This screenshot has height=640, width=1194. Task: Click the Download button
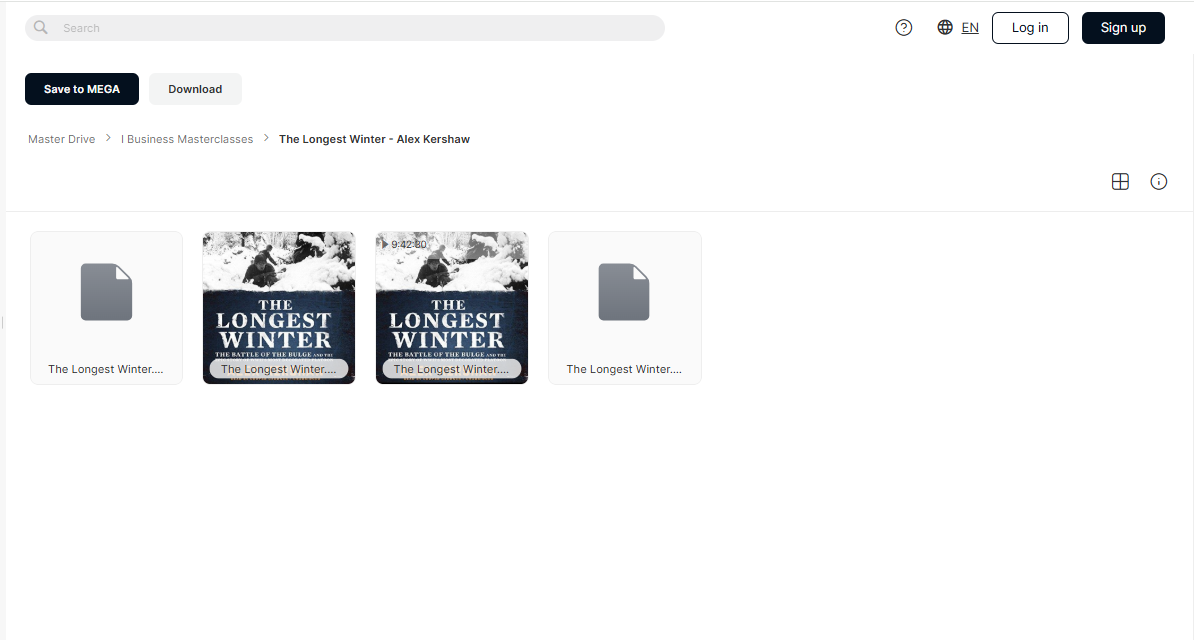click(x=196, y=89)
